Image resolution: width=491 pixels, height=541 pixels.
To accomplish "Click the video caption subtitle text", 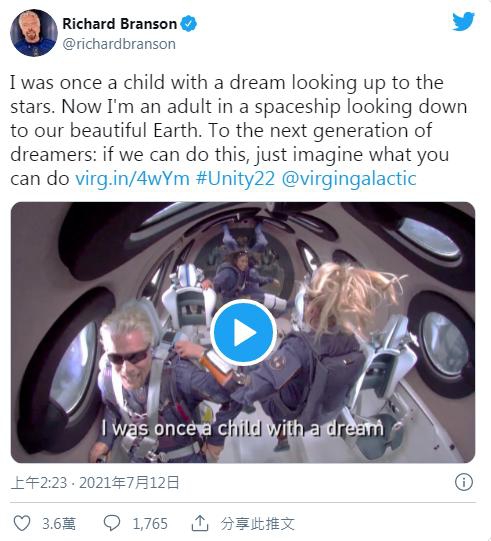I will click(x=242, y=429).
